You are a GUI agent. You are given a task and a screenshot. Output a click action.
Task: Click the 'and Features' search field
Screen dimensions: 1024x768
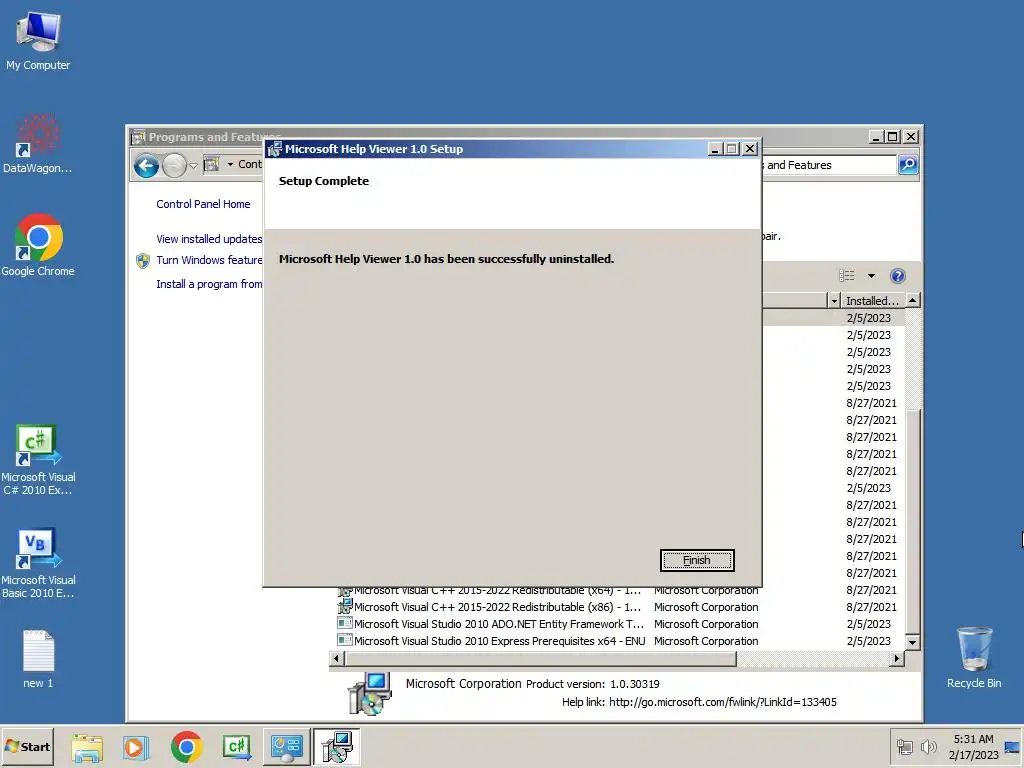point(829,165)
